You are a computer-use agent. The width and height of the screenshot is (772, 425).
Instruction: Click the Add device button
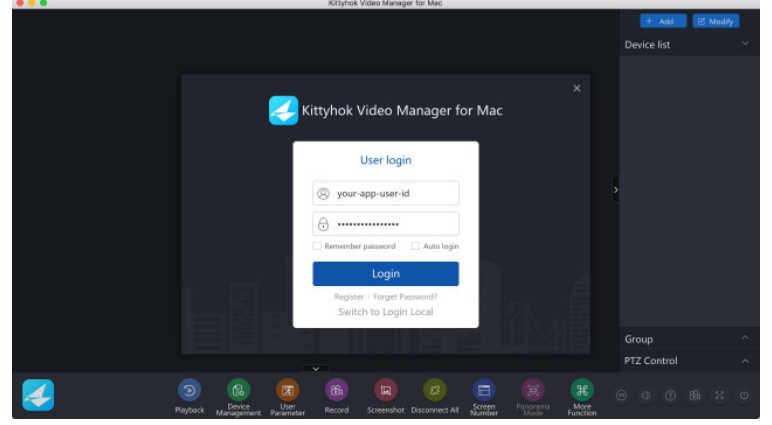[663, 21]
